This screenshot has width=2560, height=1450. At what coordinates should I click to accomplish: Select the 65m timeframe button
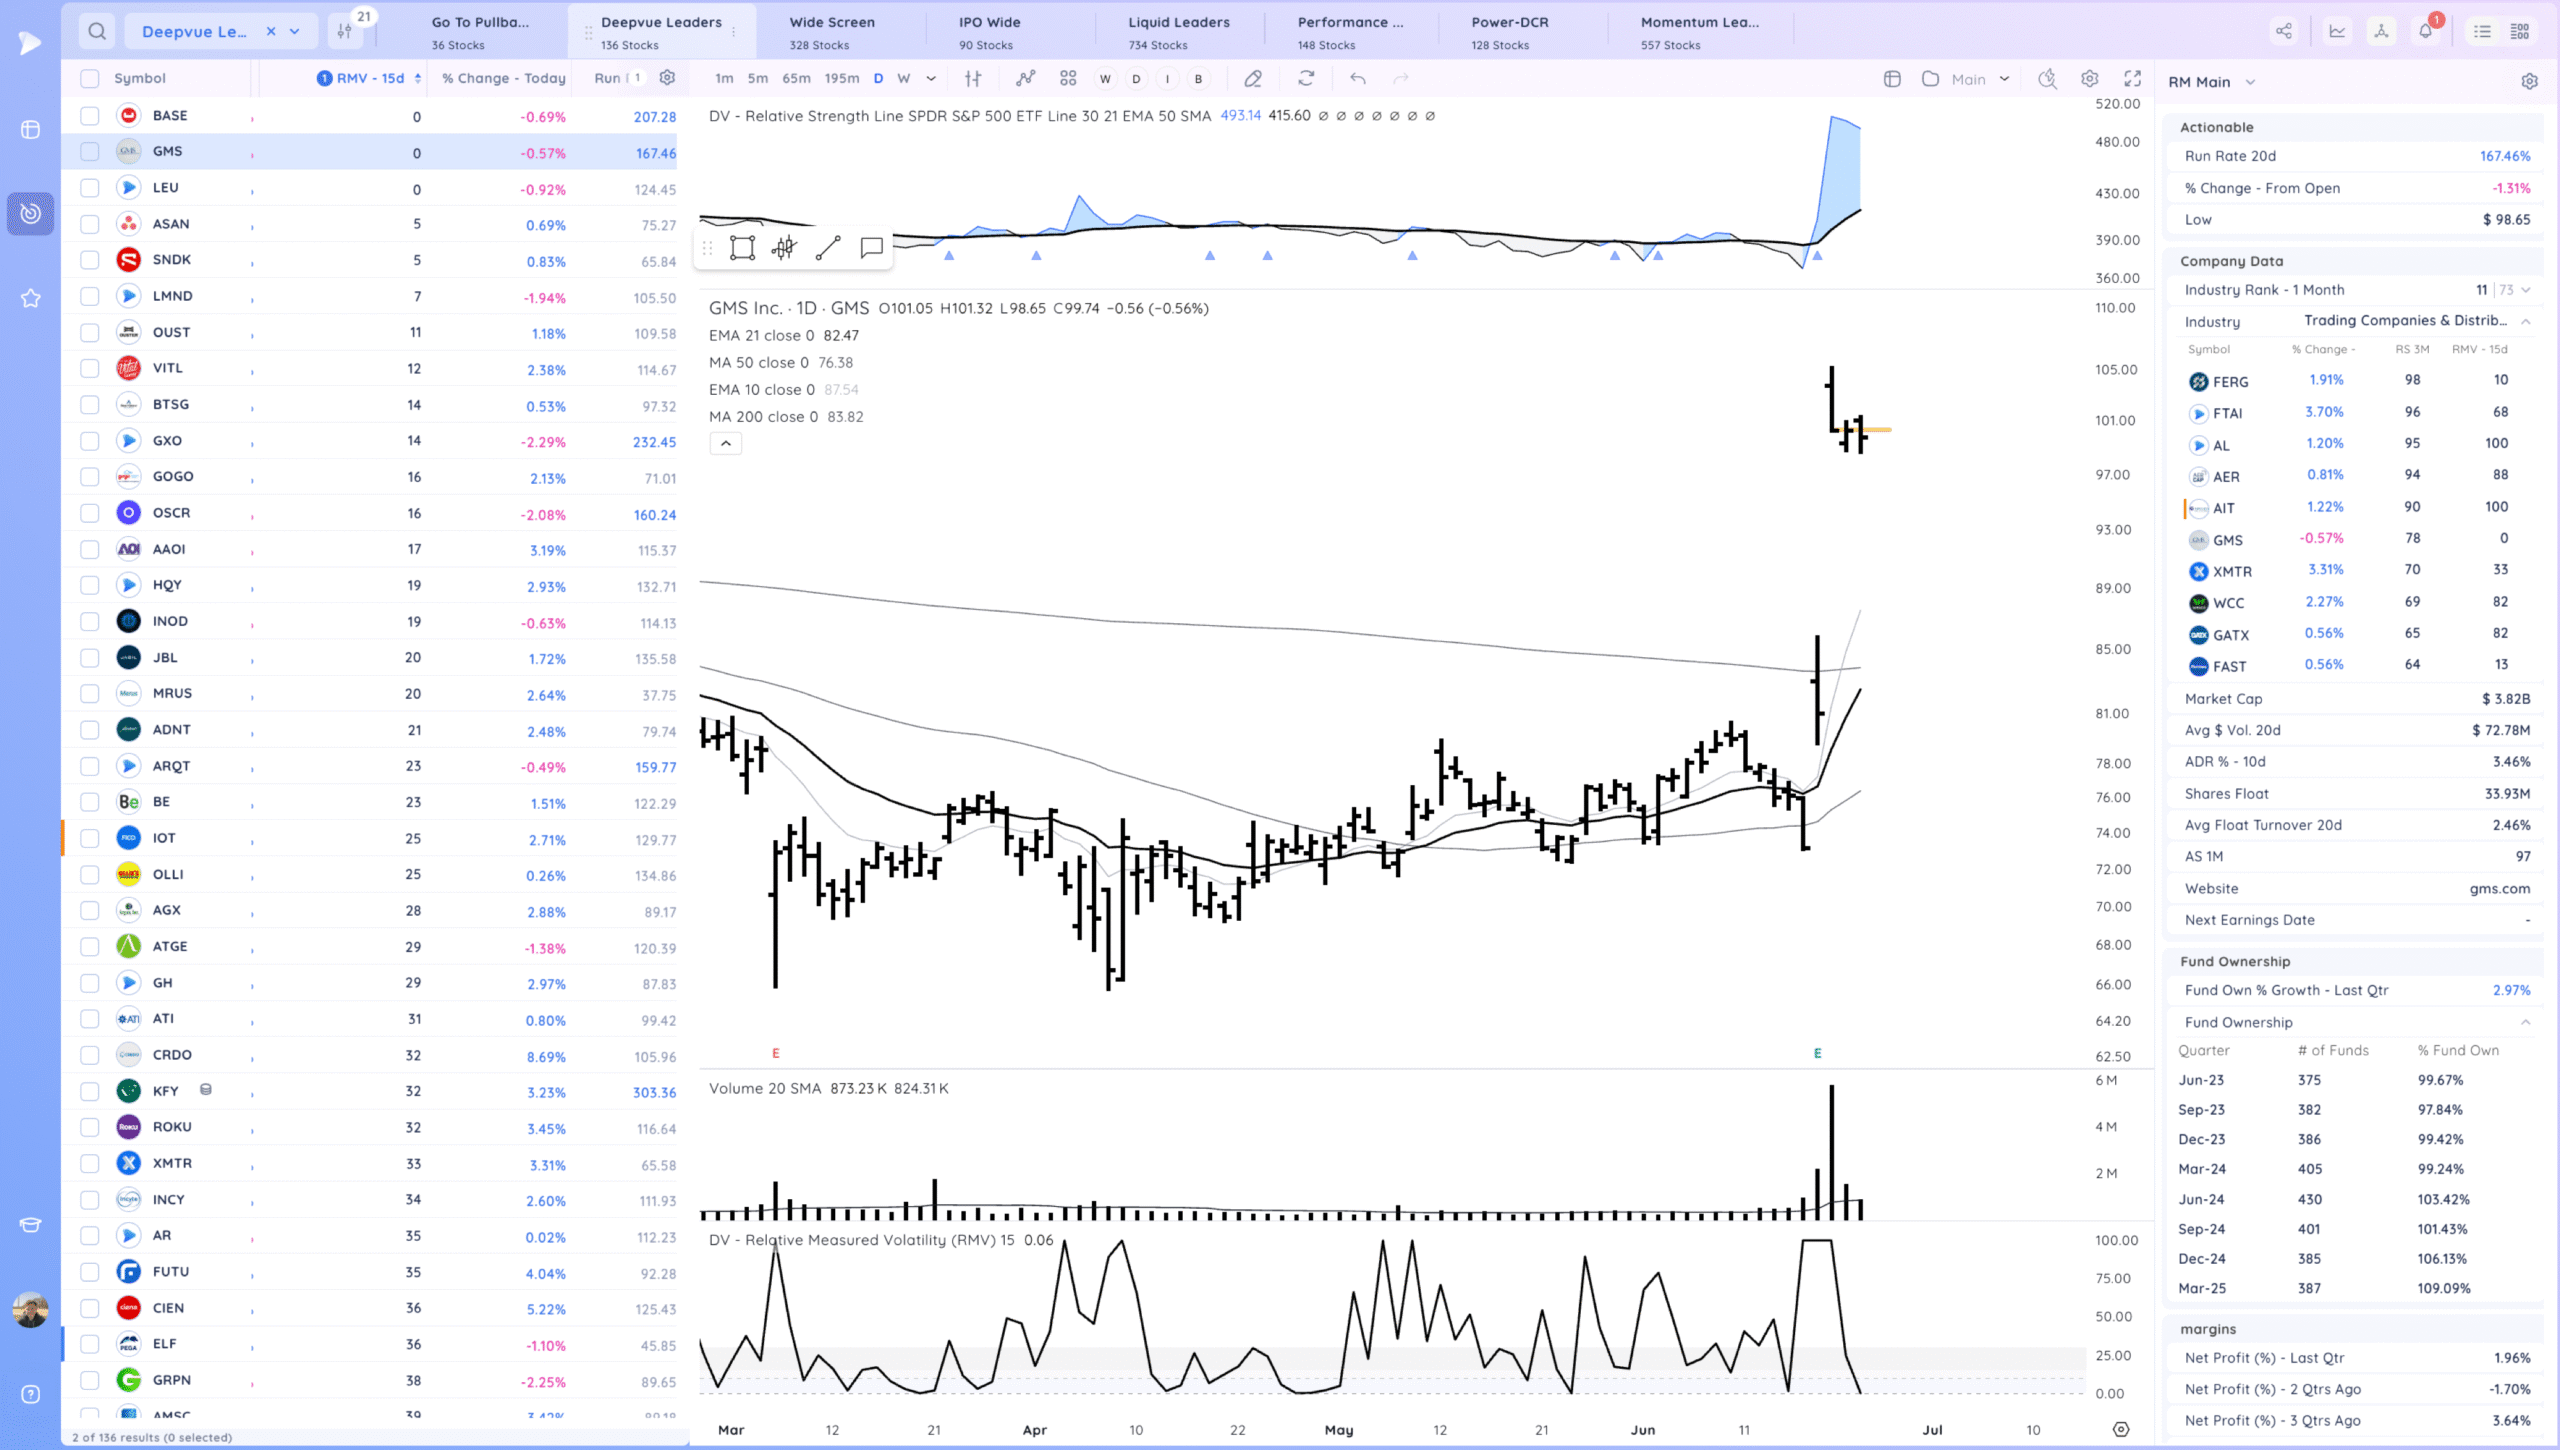coord(796,78)
